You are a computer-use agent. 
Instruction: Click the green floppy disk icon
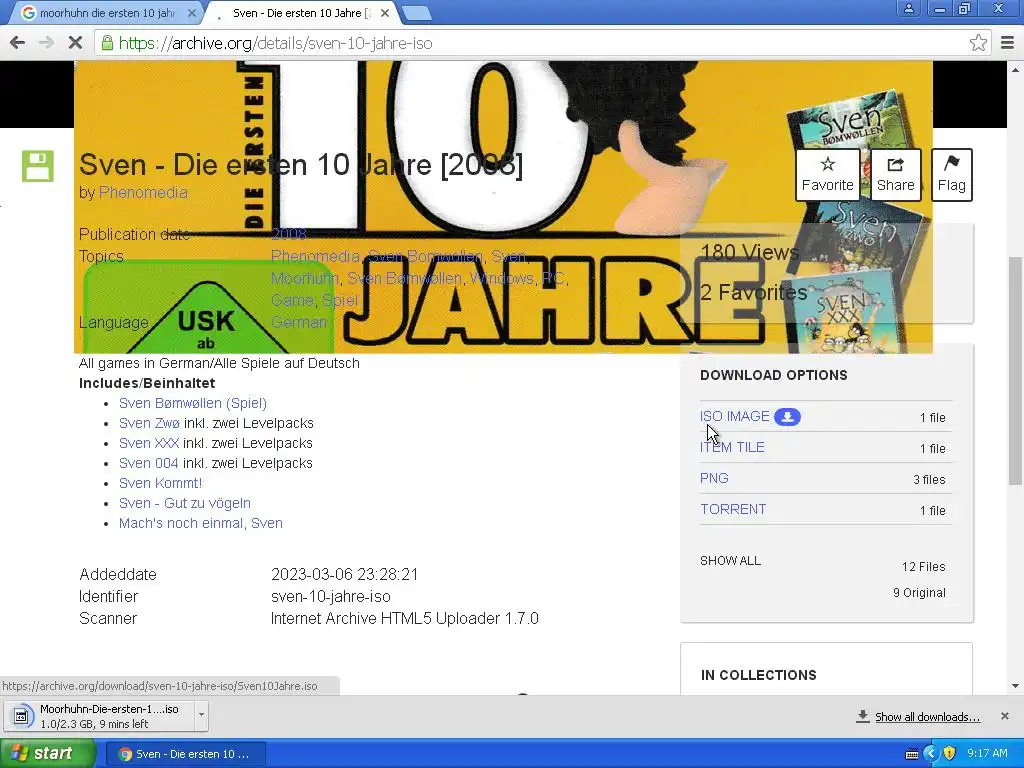coord(38,166)
